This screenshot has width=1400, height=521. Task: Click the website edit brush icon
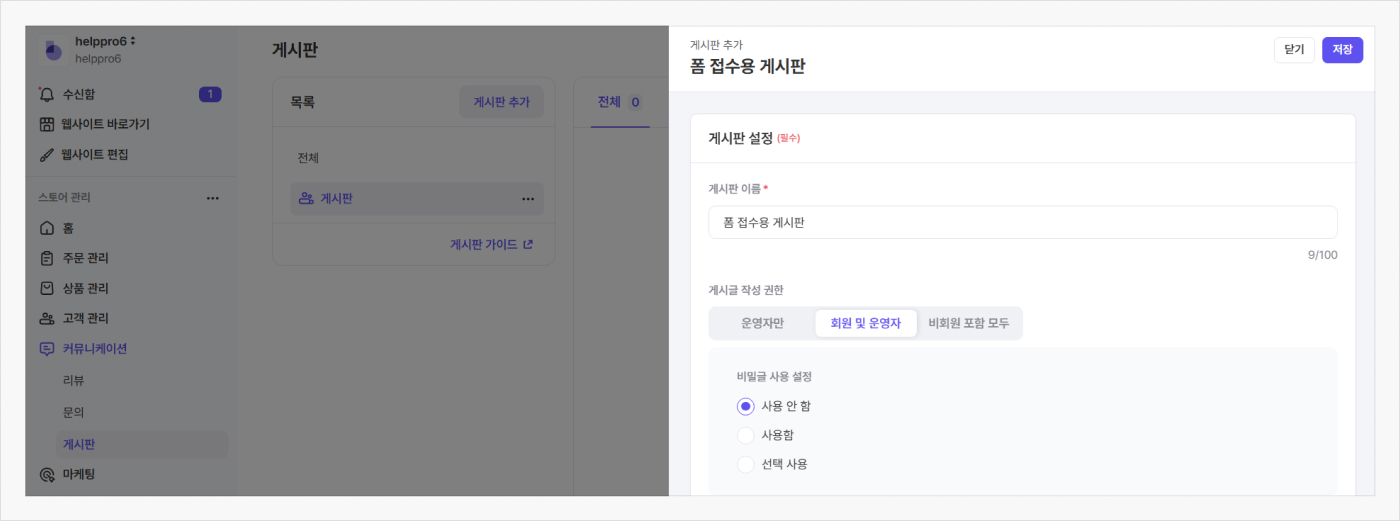pos(46,155)
